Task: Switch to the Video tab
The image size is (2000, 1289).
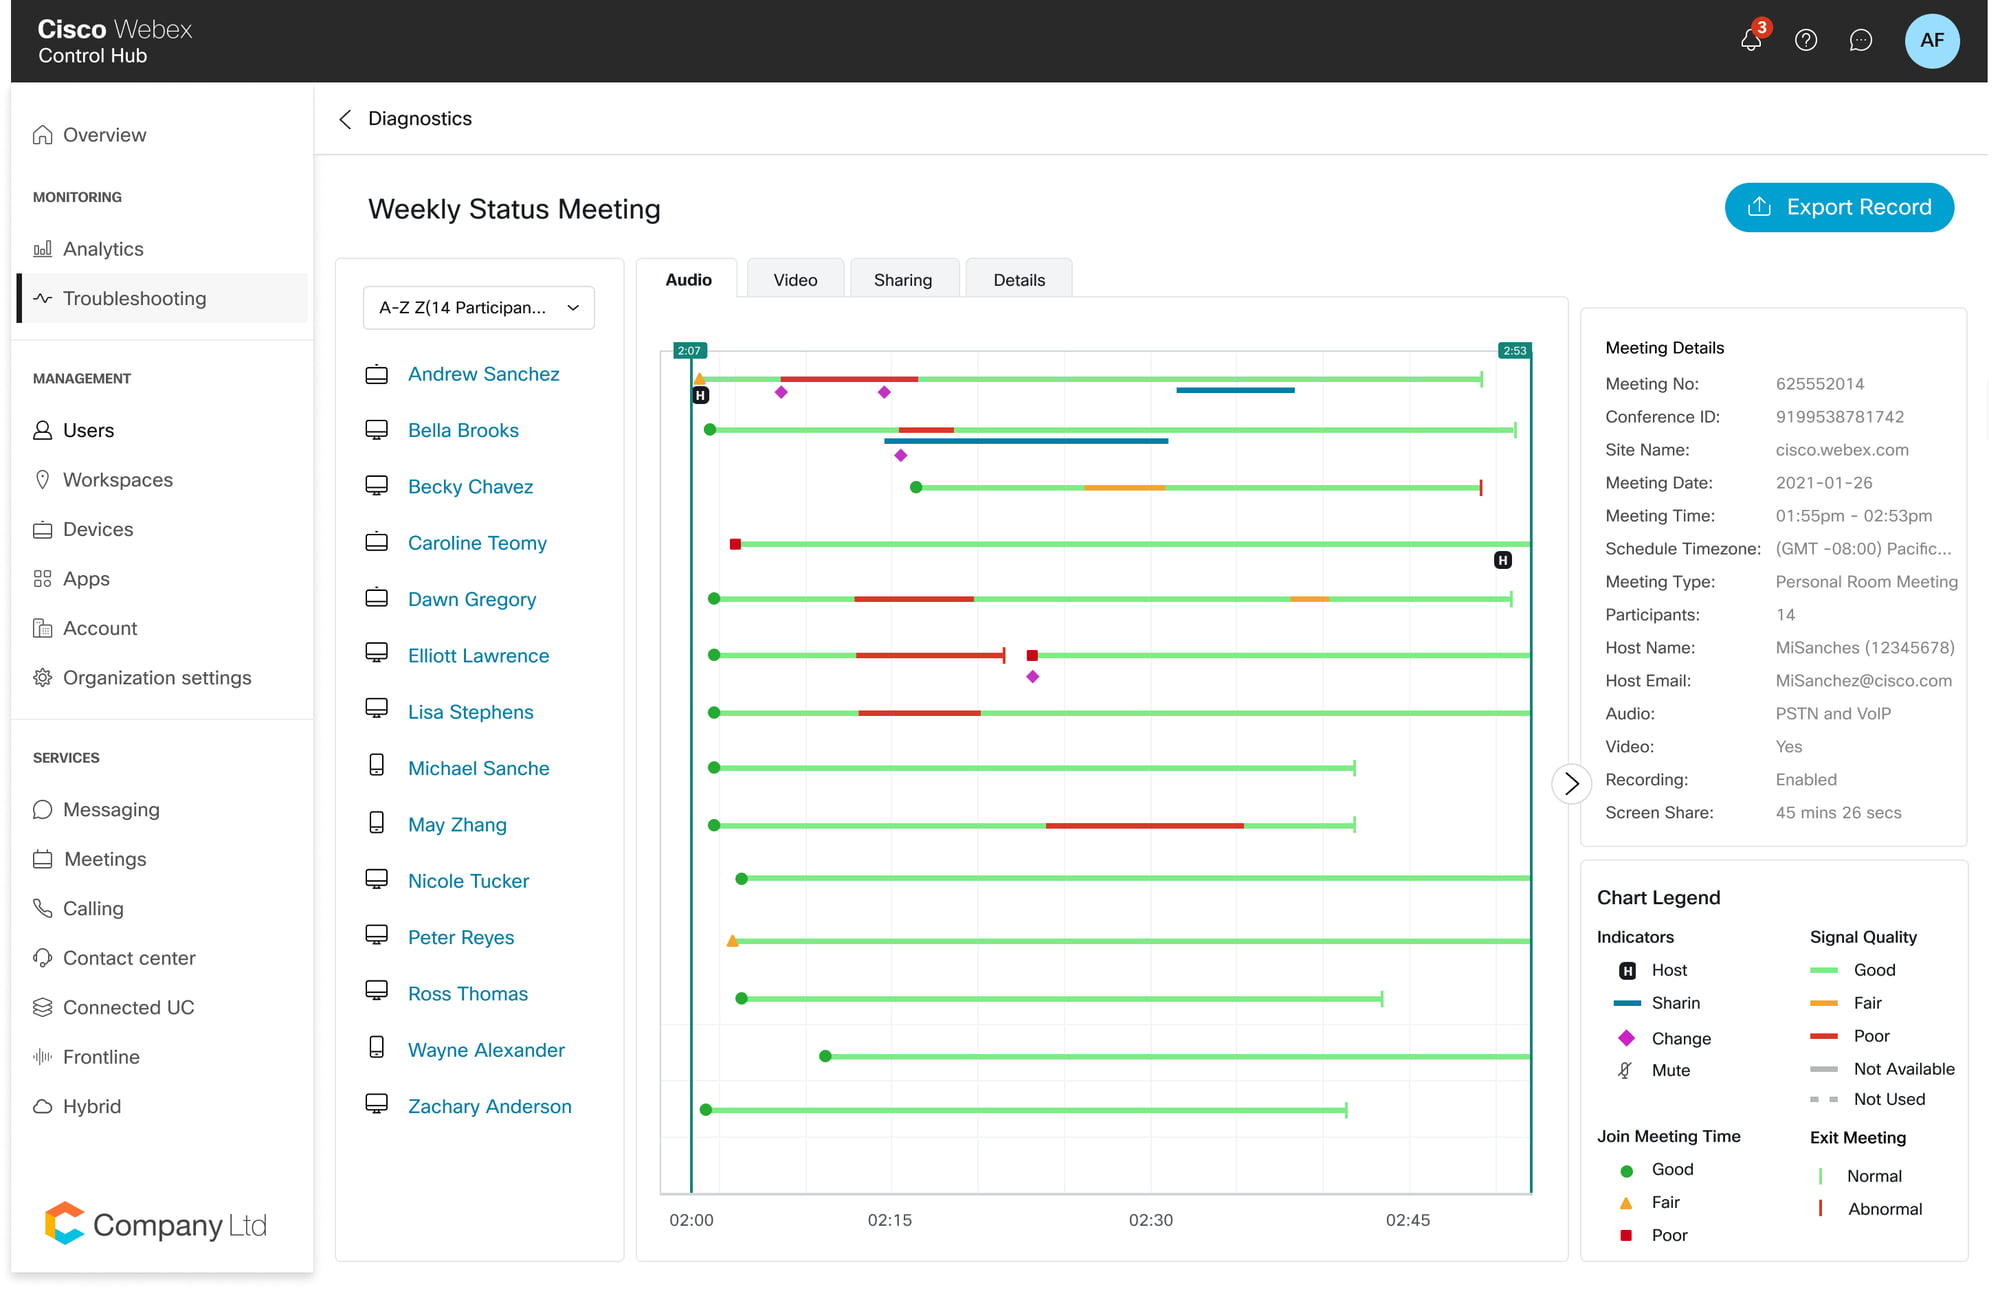Action: click(795, 280)
